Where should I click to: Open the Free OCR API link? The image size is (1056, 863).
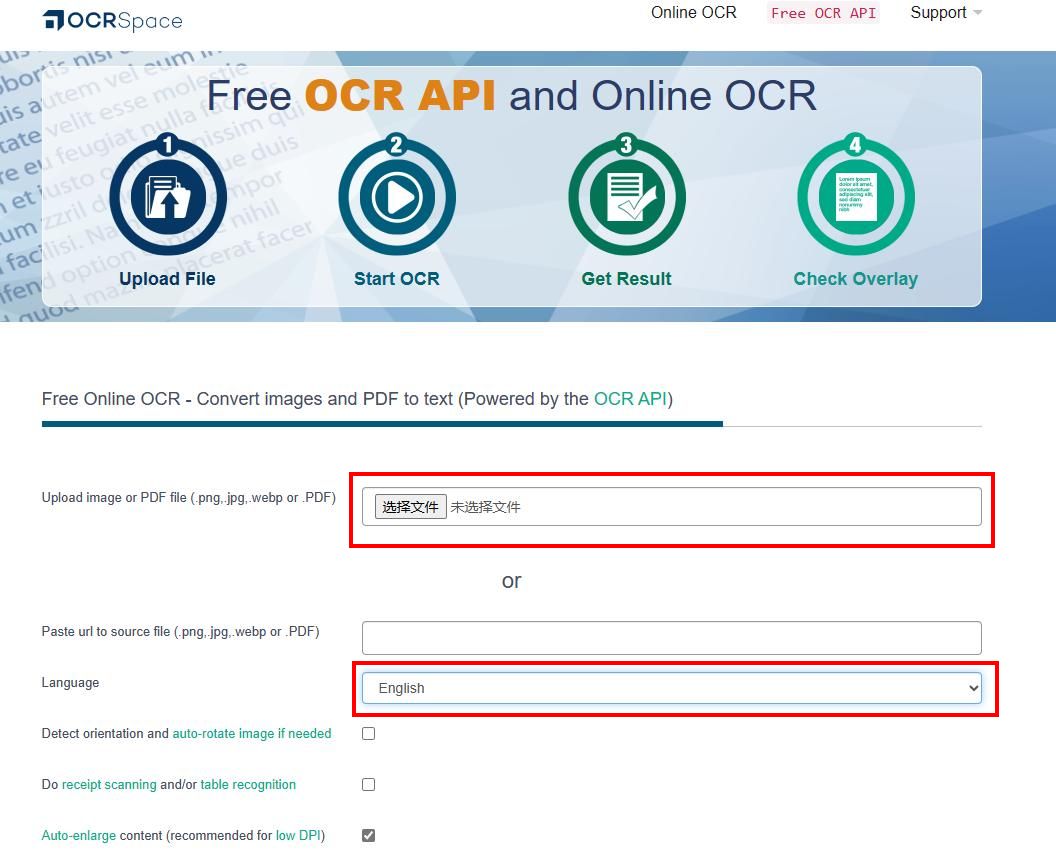(x=823, y=13)
